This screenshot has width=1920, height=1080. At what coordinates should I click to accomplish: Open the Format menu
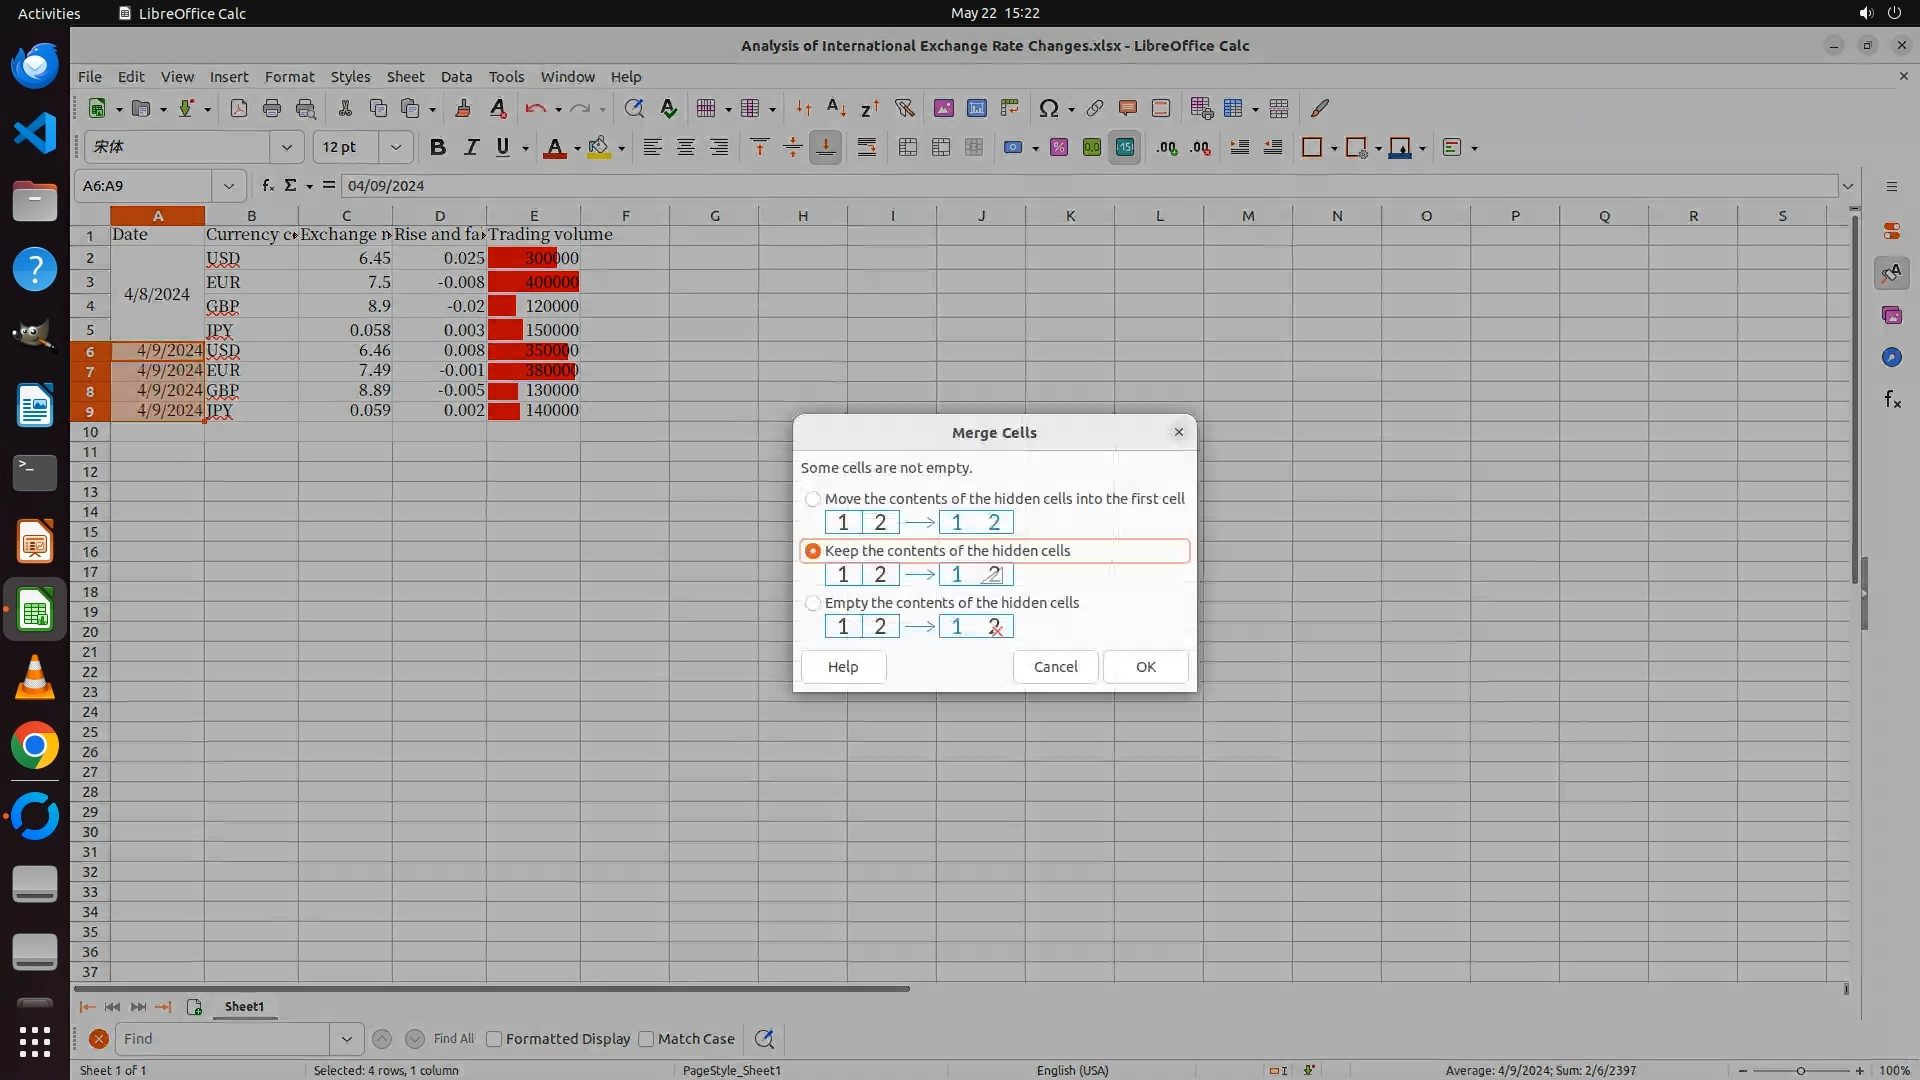coord(289,77)
